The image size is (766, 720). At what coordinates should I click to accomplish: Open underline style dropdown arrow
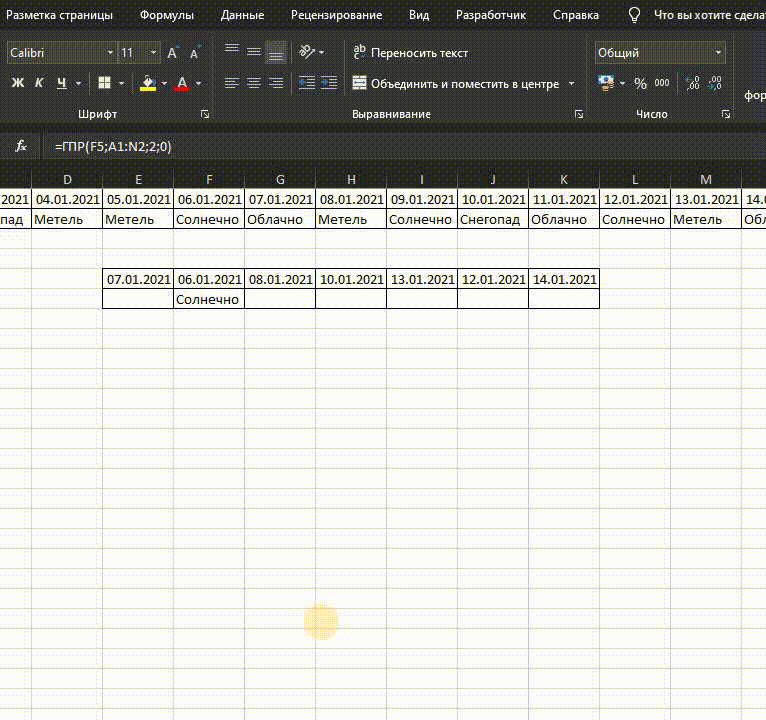tap(78, 83)
